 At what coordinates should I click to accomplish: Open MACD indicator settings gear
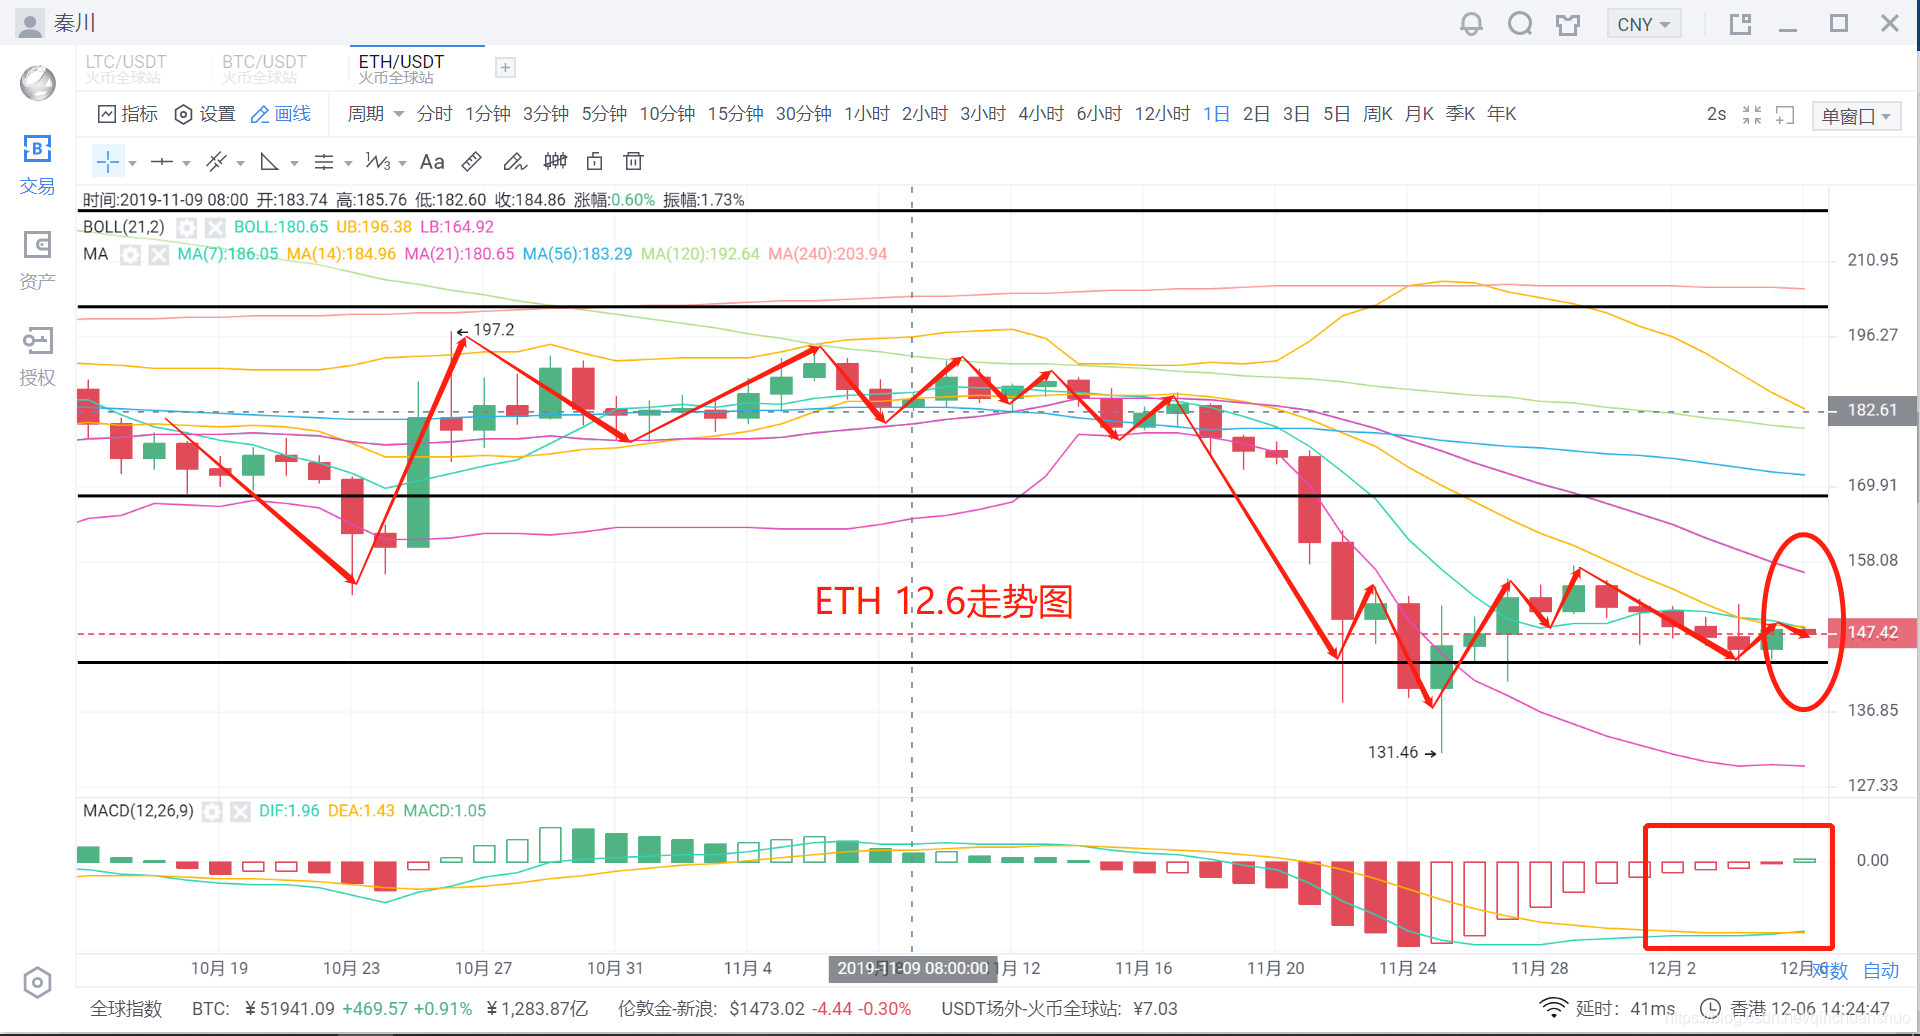click(212, 812)
